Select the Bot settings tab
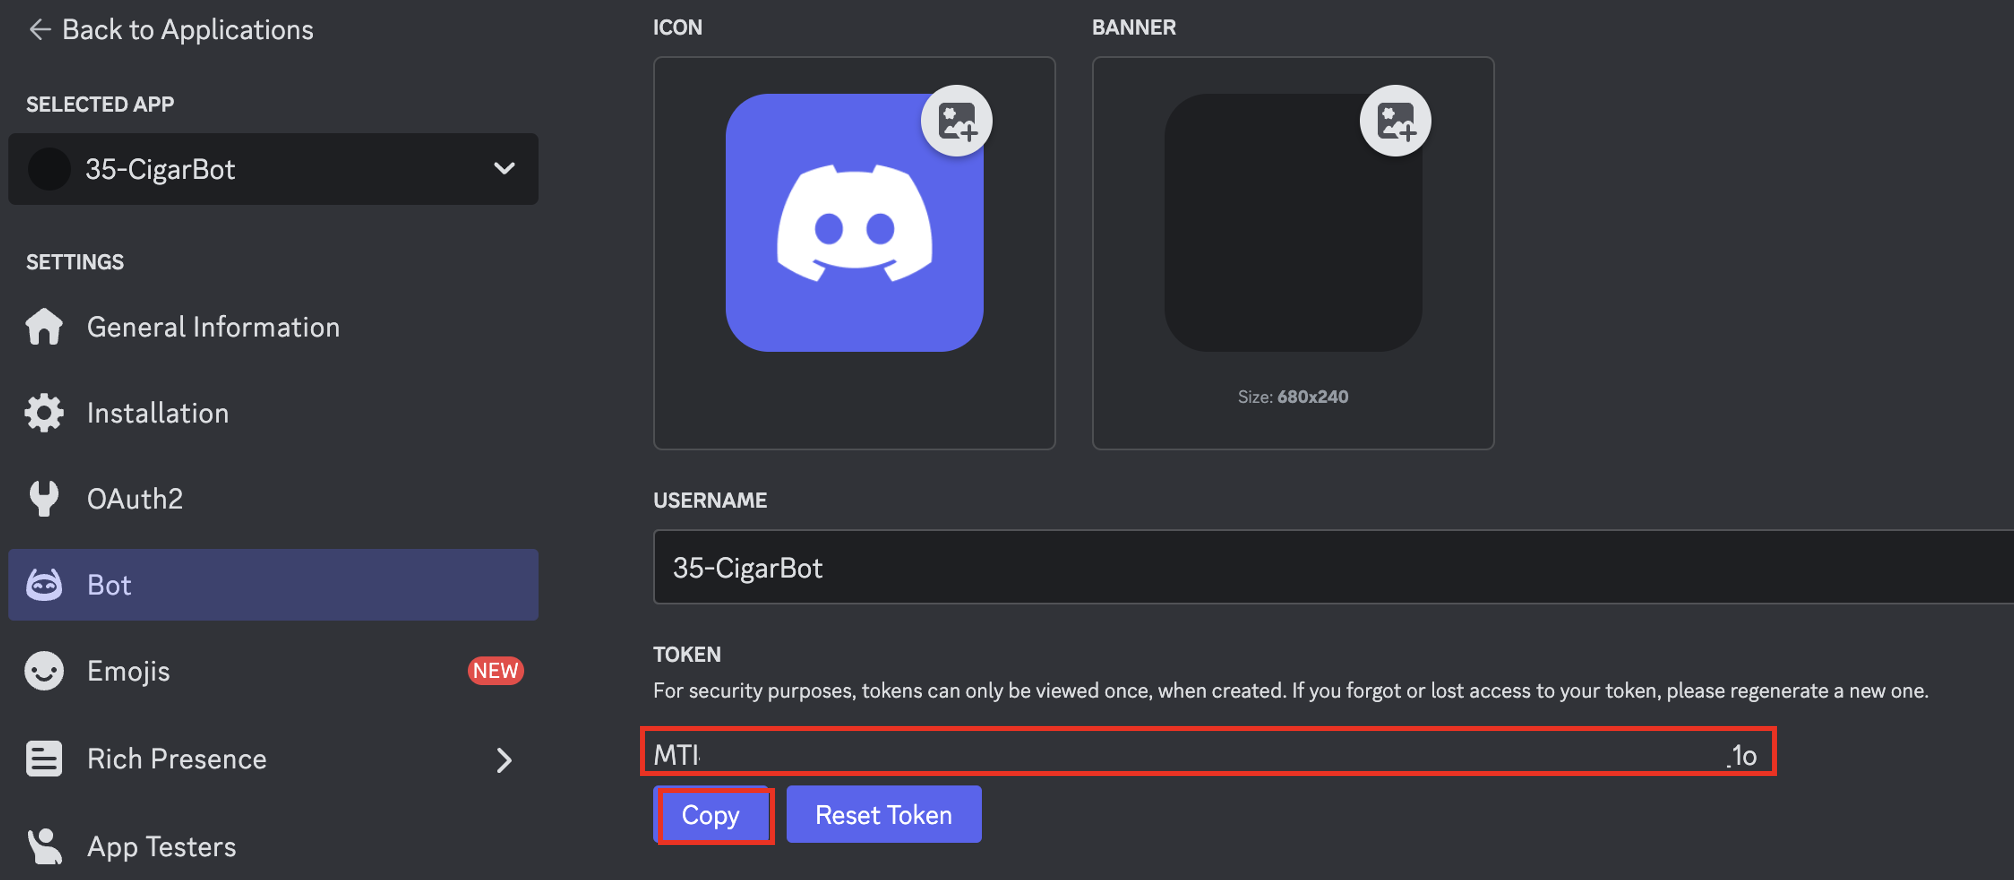The height and width of the screenshot is (880, 2014). [273, 585]
